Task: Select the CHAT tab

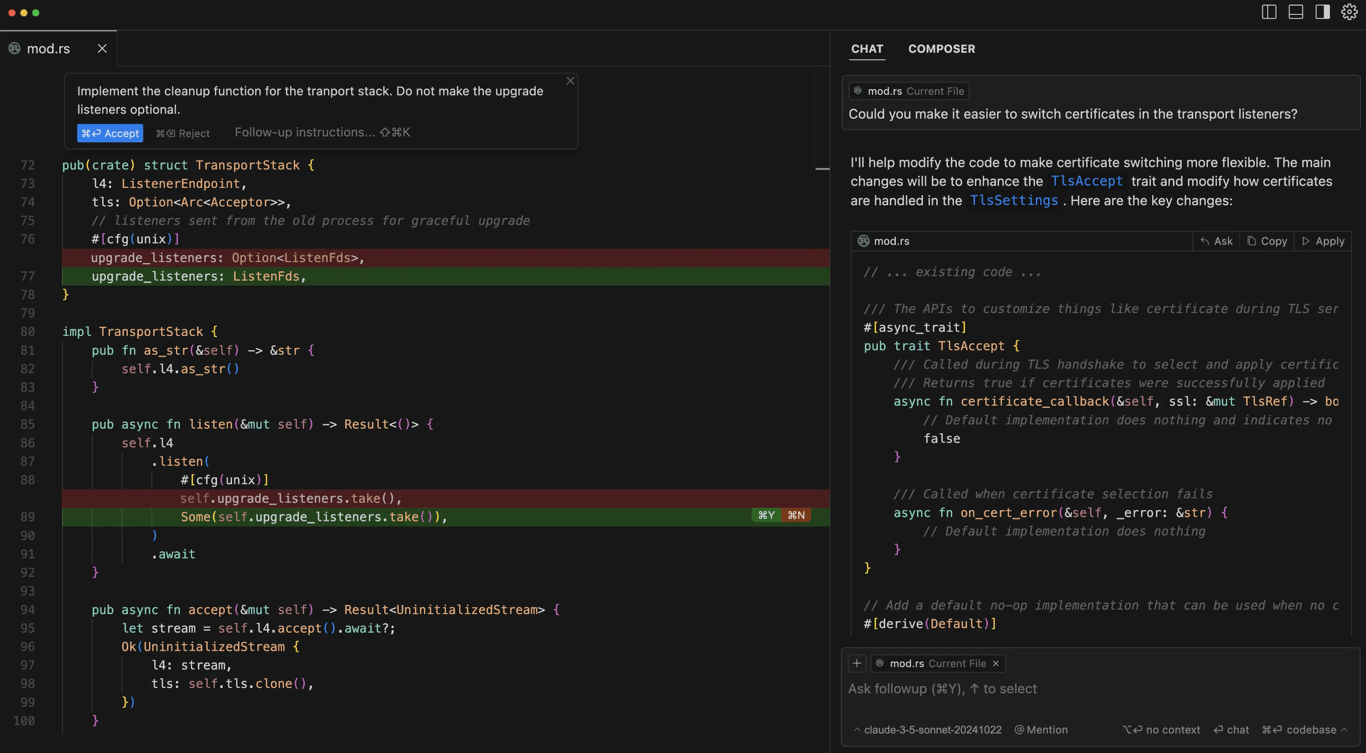Action: pos(867,48)
